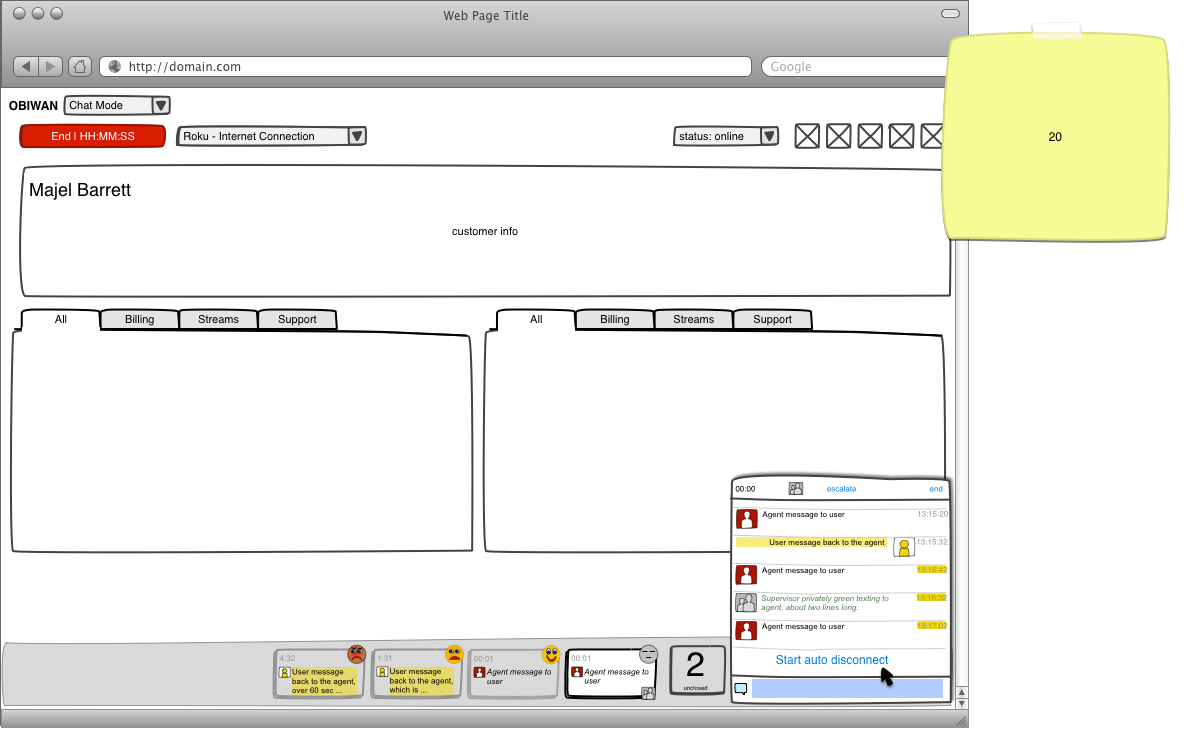Click the yellow user avatar beside the 13:15:32 message
Viewport: 1188px width, 733px height.
pos(904,547)
